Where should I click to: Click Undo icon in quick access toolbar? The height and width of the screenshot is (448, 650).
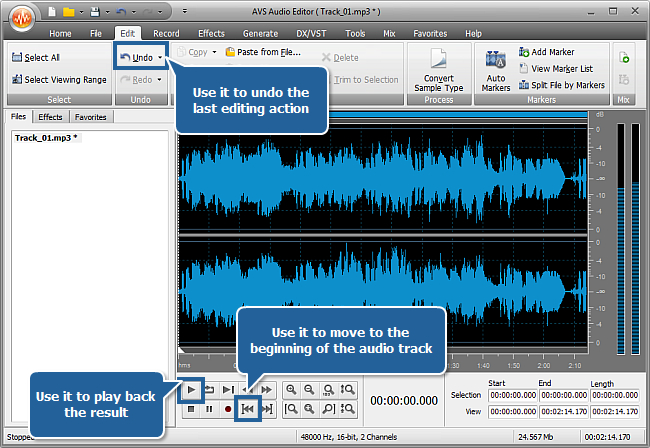(121, 12)
